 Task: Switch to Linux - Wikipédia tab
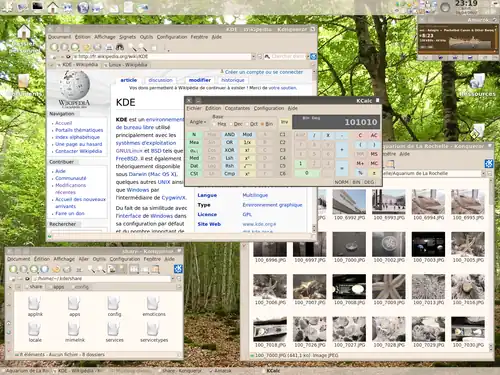pyautogui.click(x=125, y=65)
